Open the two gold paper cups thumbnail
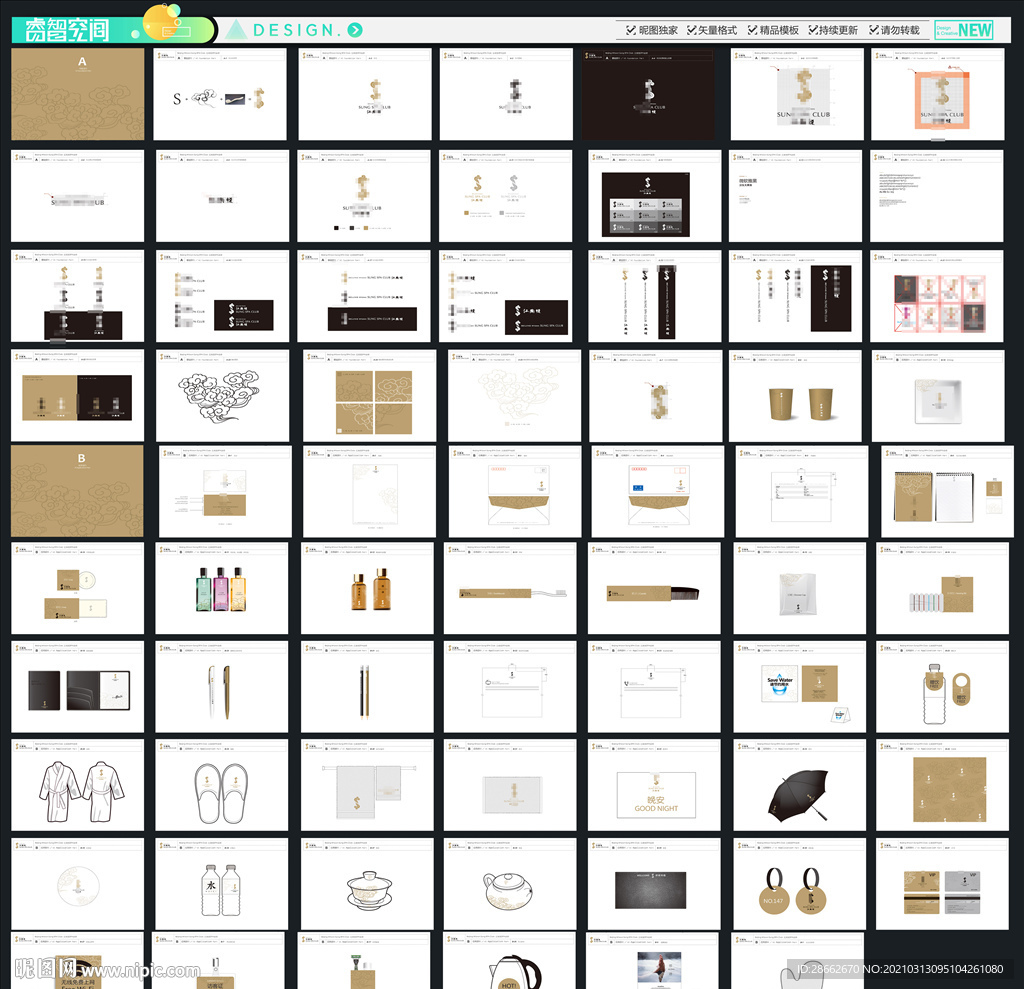This screenshot has width=1024, height=989. [x=795, y=395]
